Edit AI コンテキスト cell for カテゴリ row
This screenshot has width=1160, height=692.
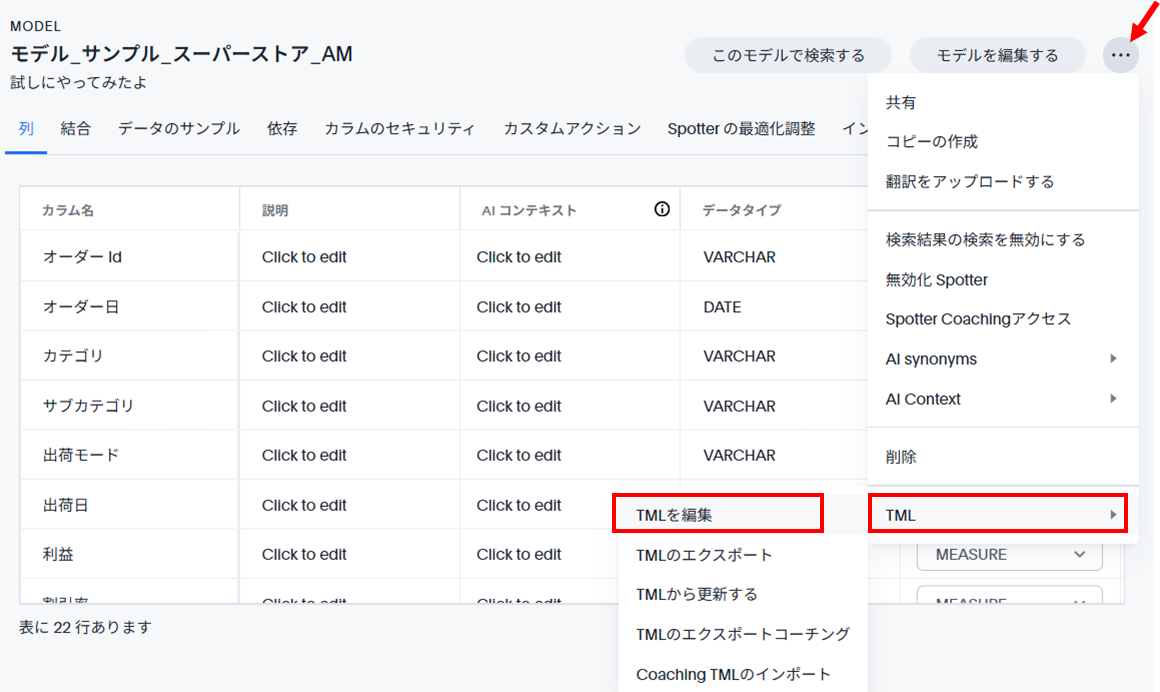click(x=519, y=356)
